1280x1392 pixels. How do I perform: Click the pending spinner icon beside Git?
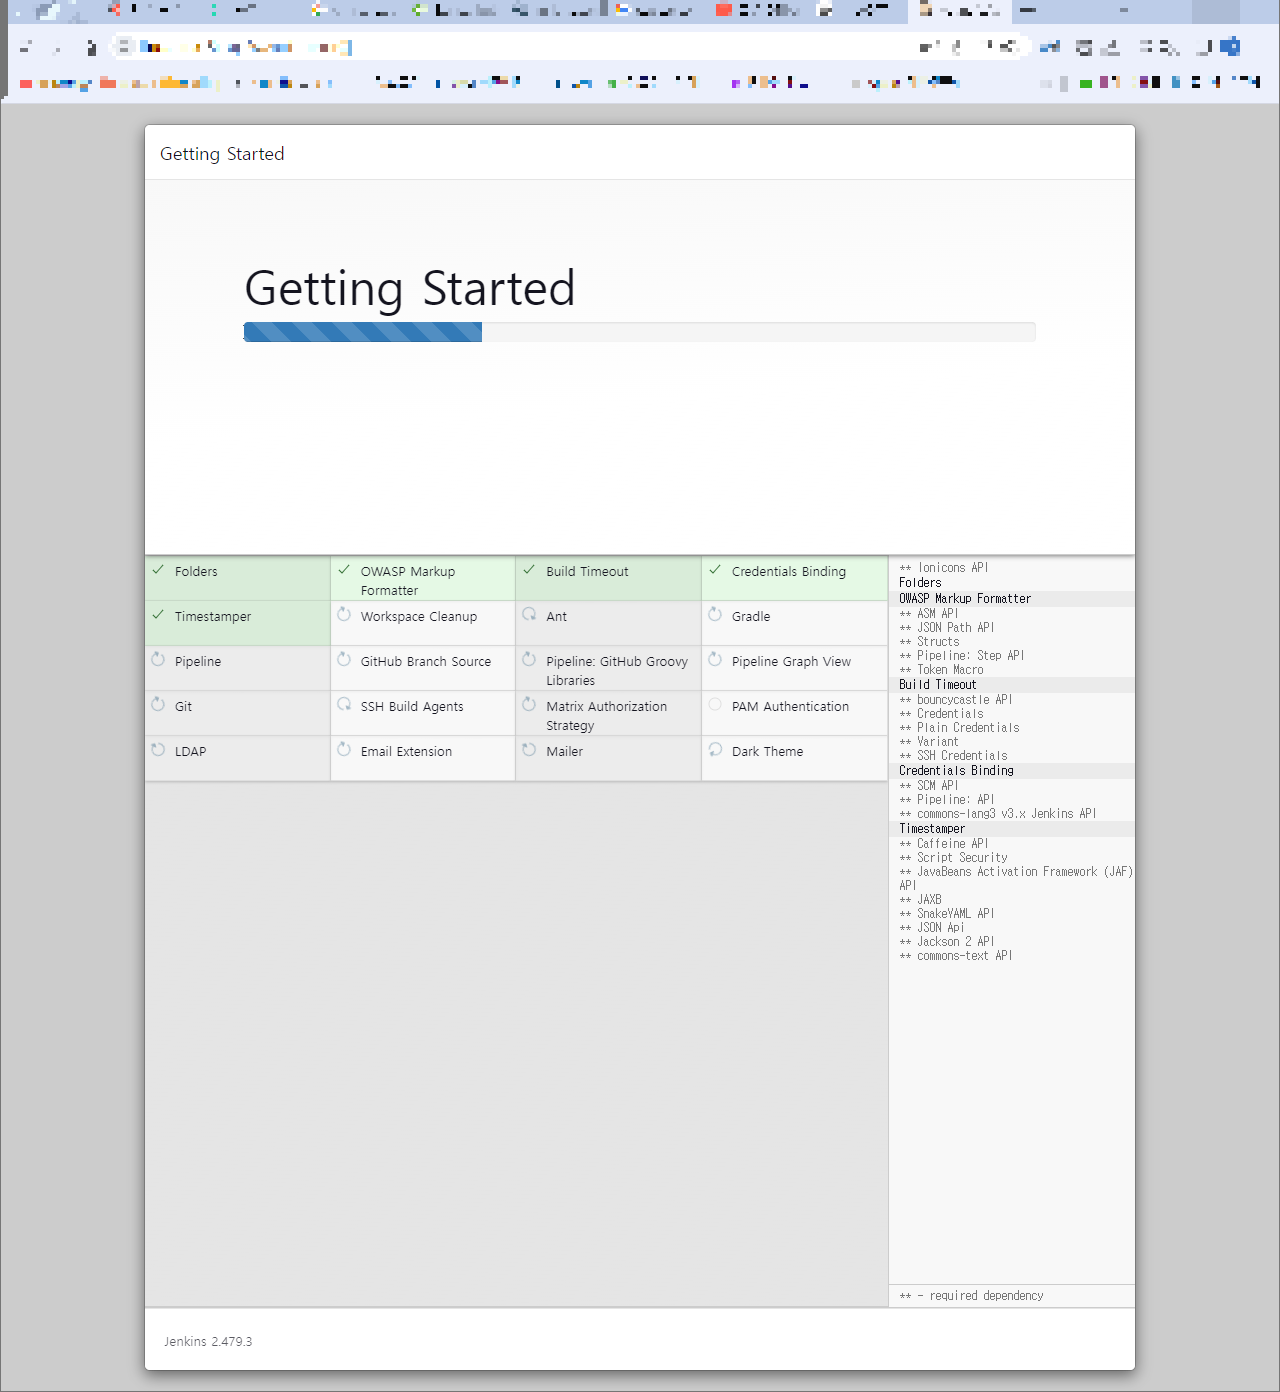[x=158, y=704]
